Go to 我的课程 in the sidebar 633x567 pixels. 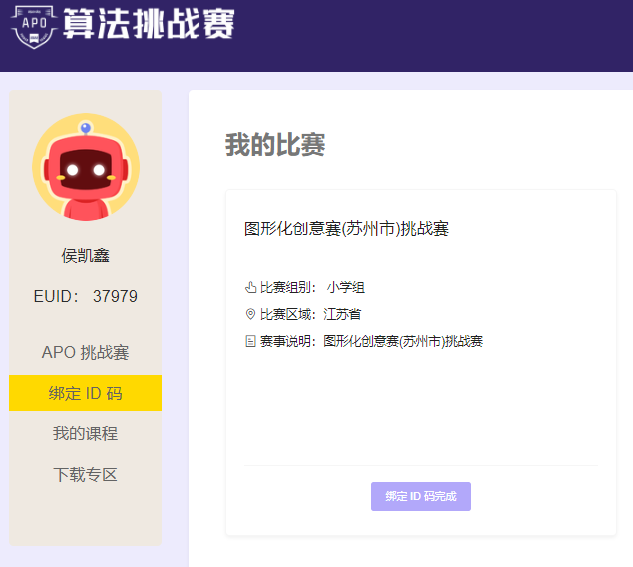click(x=86, y=433)
